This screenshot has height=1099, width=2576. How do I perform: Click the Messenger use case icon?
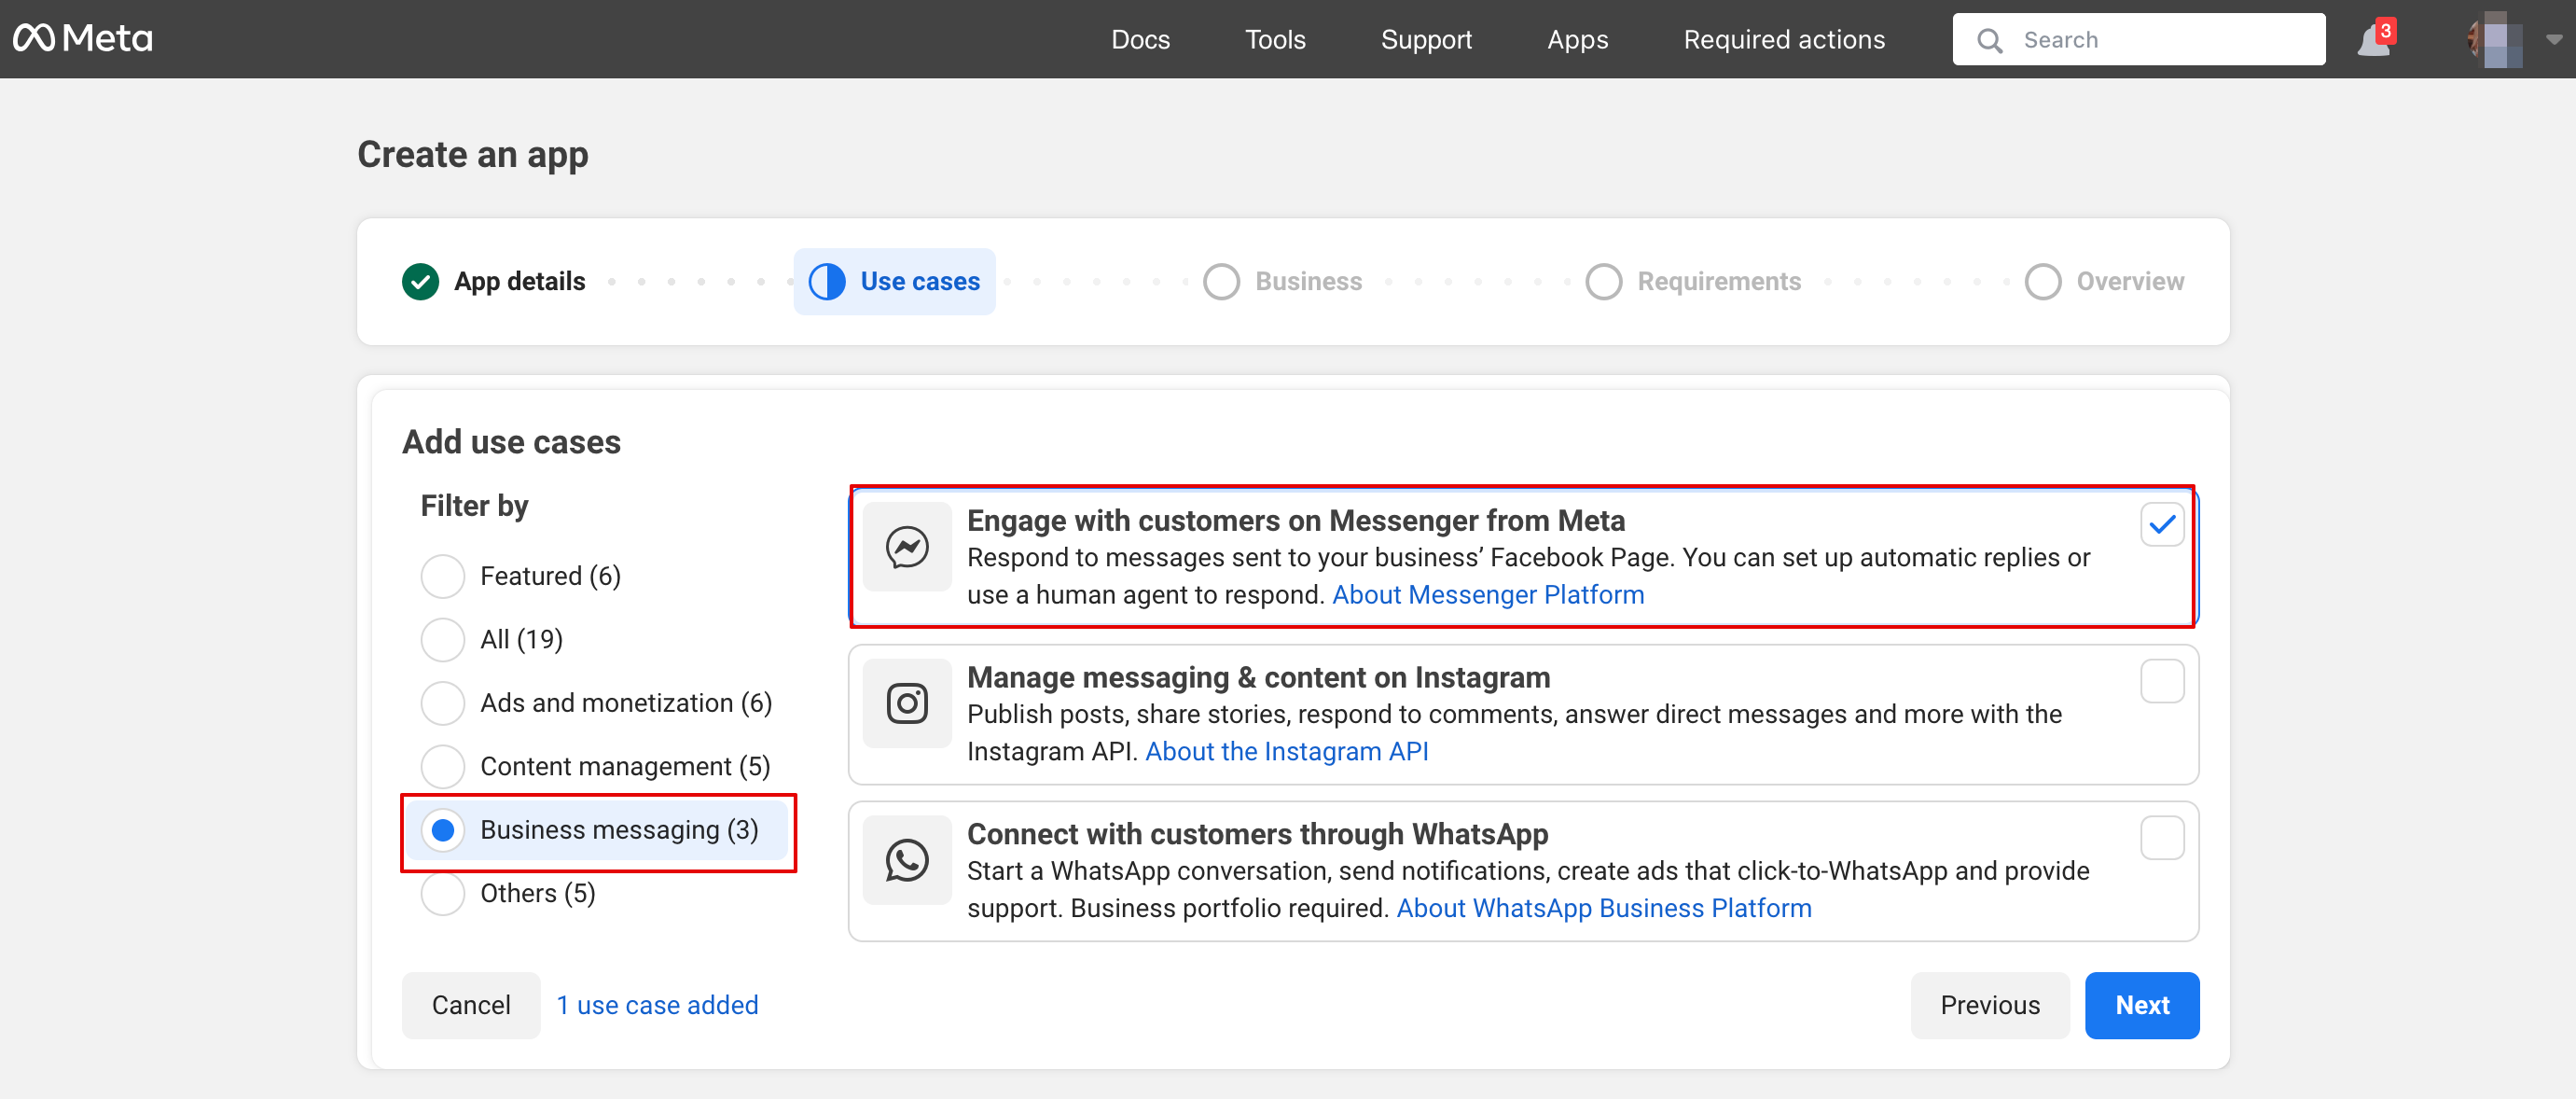(x=907, y=547)
